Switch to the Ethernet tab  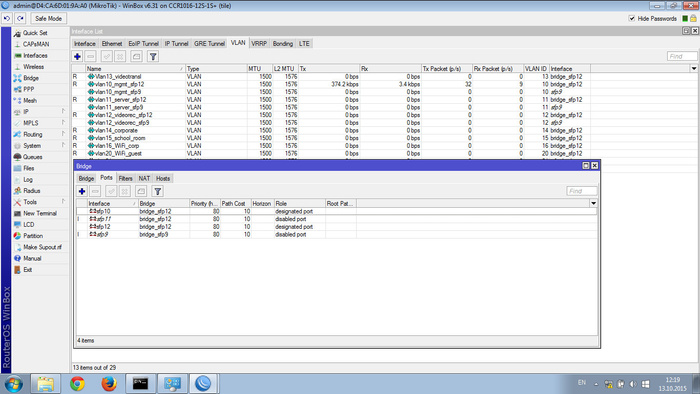[112, 44]
